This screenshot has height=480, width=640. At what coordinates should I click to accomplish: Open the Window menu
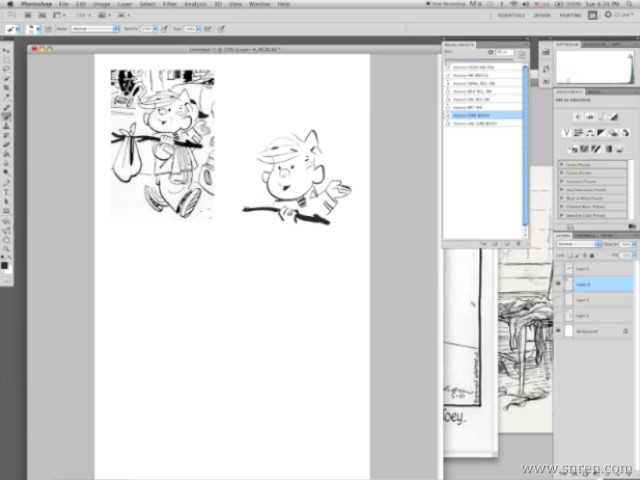pyautogui.click(x=259, y=4)
